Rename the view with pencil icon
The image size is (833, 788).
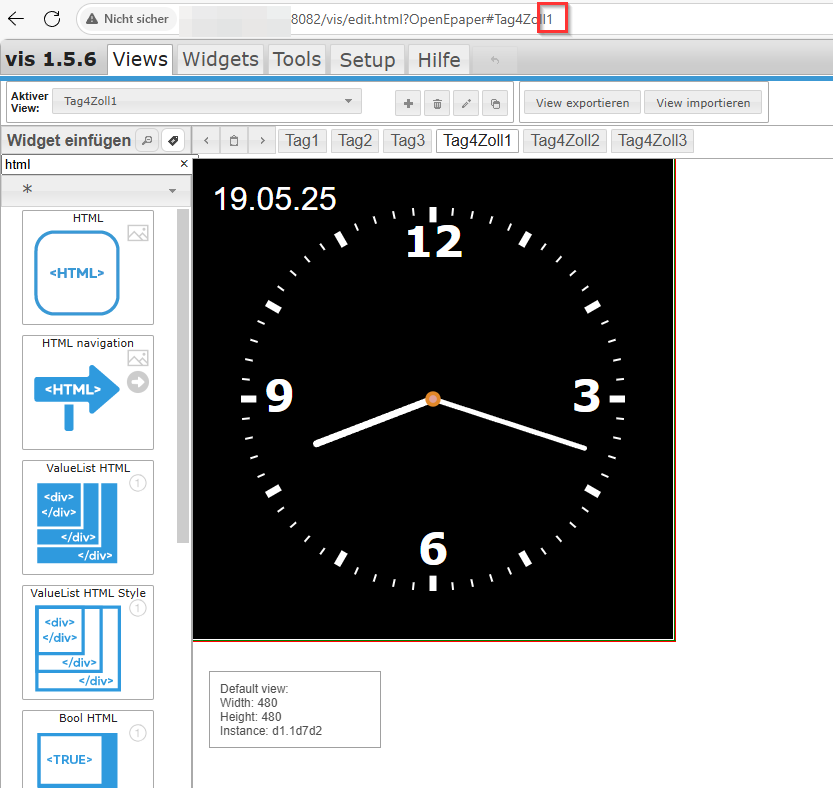tap(466, 103)
